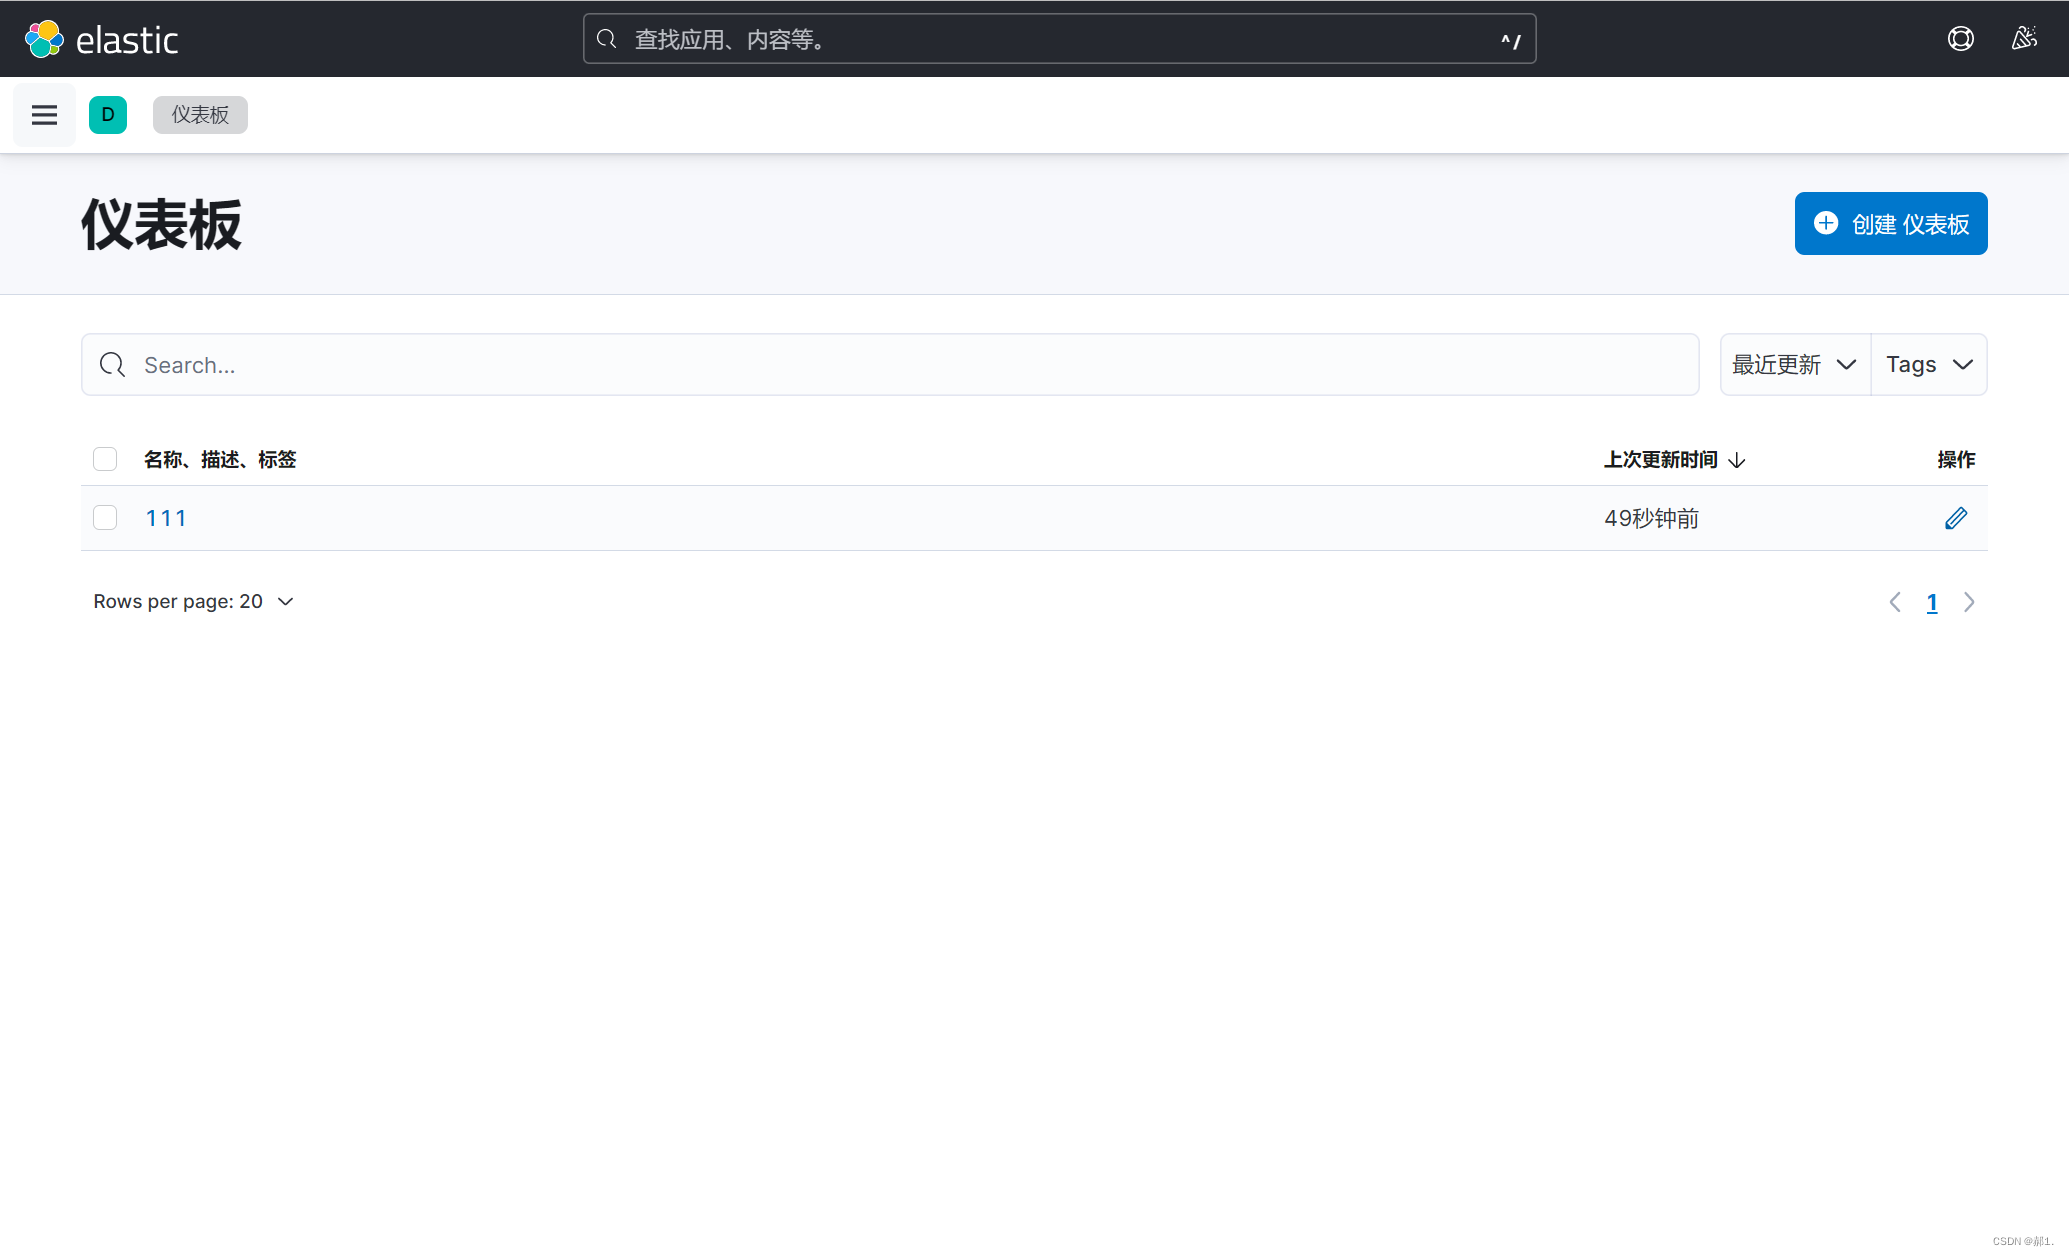Open the dashboard named 111

[166, 518]
